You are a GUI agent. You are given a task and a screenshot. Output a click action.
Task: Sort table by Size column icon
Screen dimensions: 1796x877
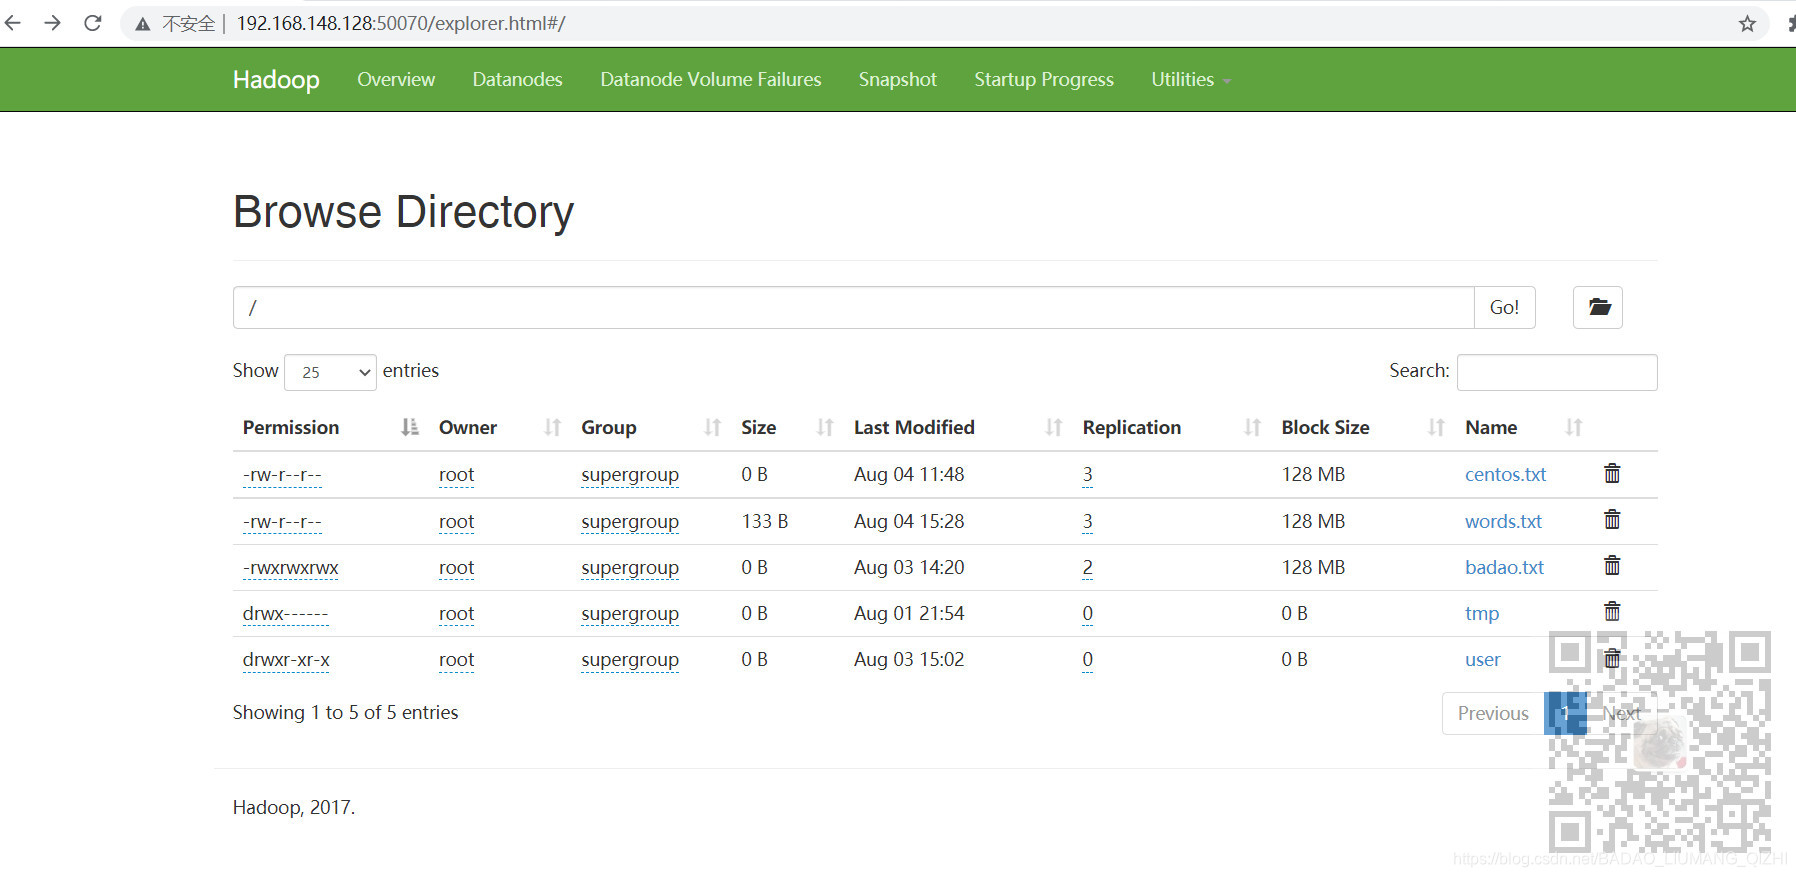pyautogui.click(x=825, y=427)
